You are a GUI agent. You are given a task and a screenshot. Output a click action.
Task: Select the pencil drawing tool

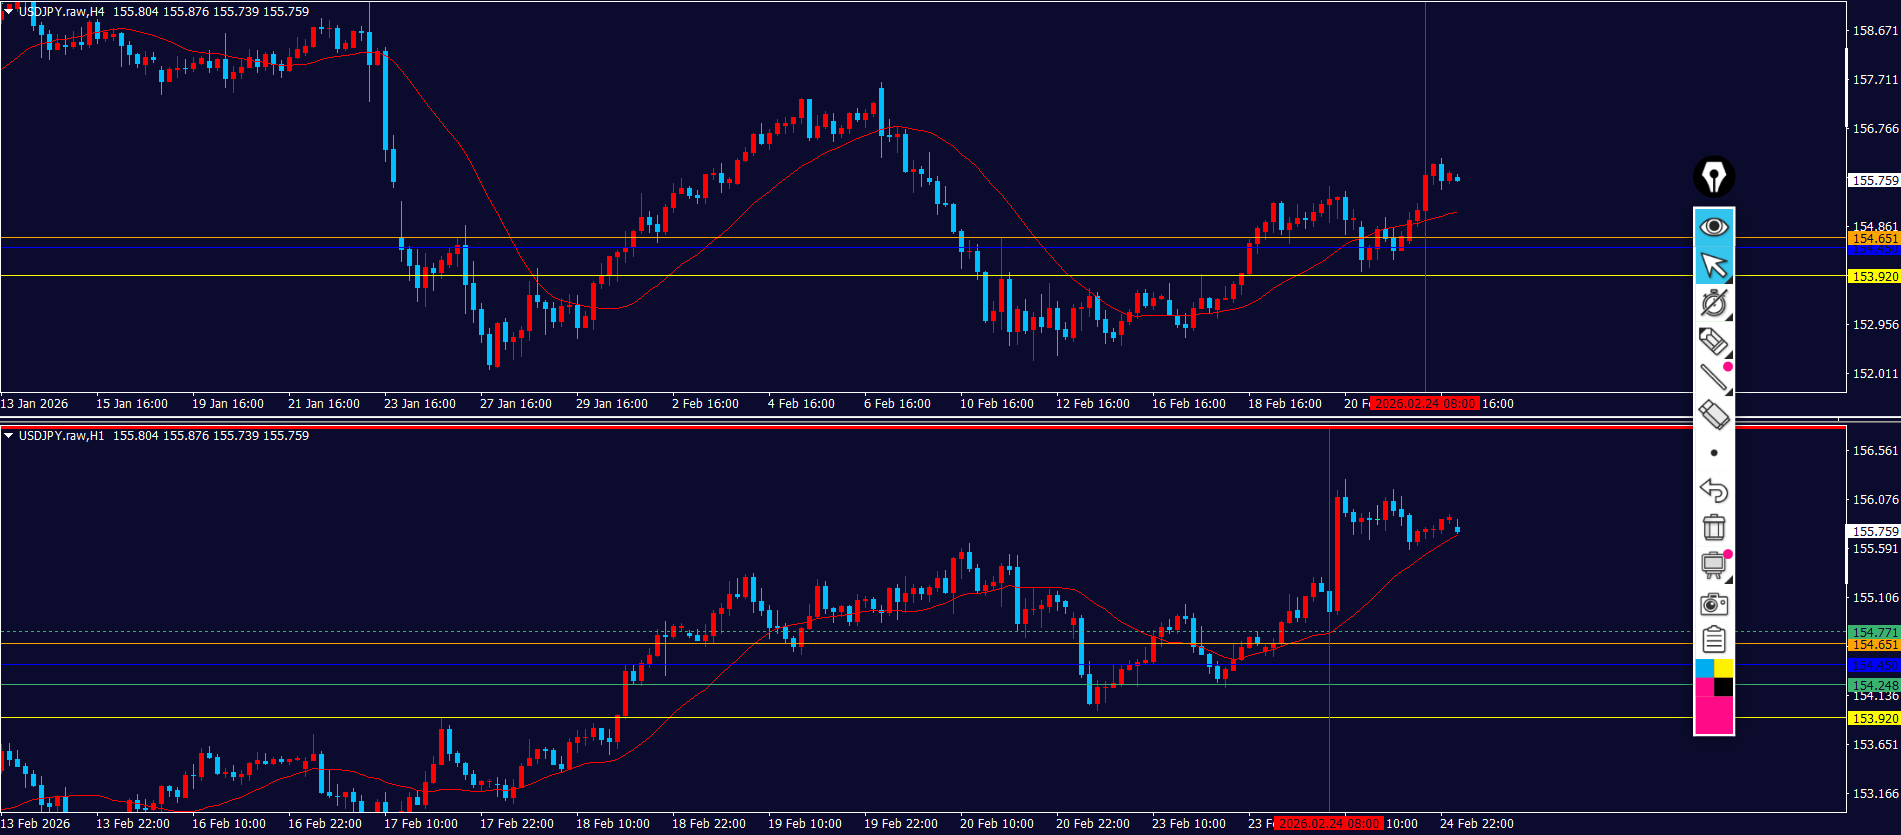click(x=1713, y=341)
